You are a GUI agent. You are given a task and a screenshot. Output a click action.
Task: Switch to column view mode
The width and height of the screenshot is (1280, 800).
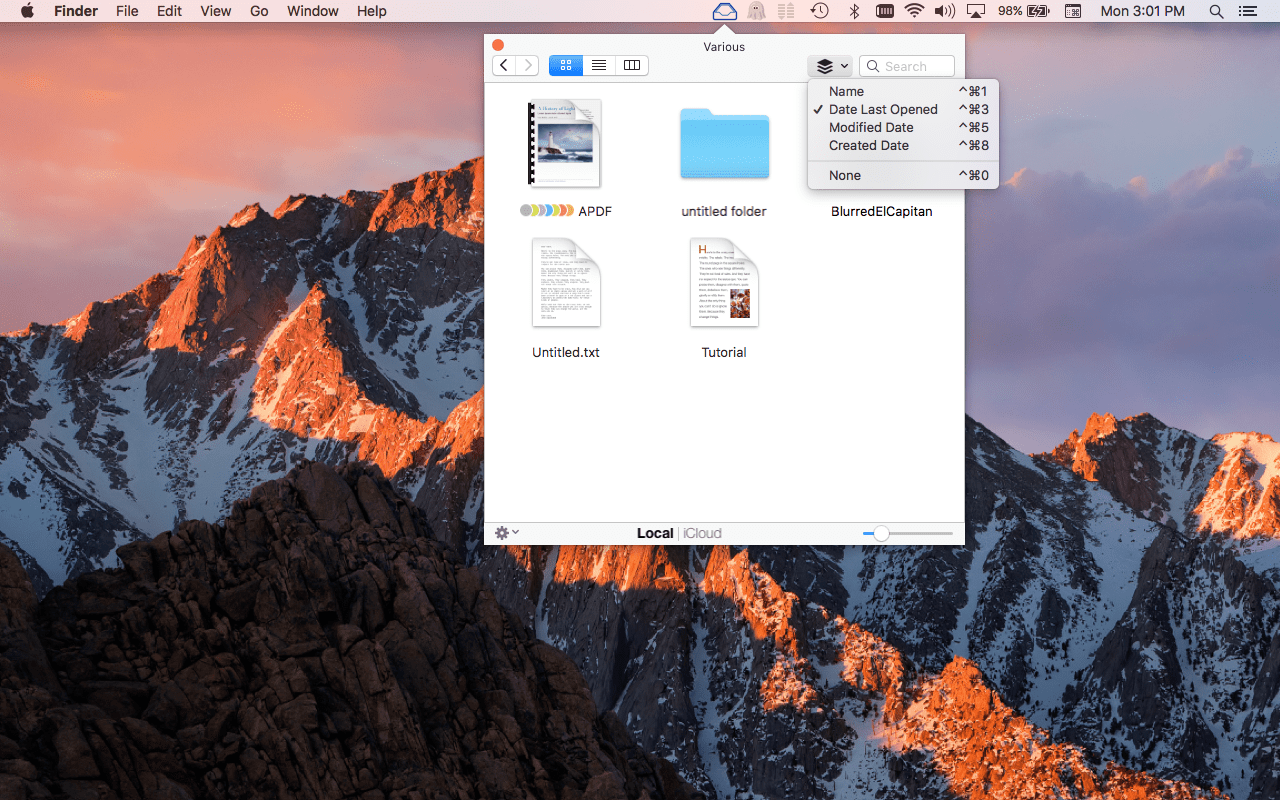pos(631,65)
